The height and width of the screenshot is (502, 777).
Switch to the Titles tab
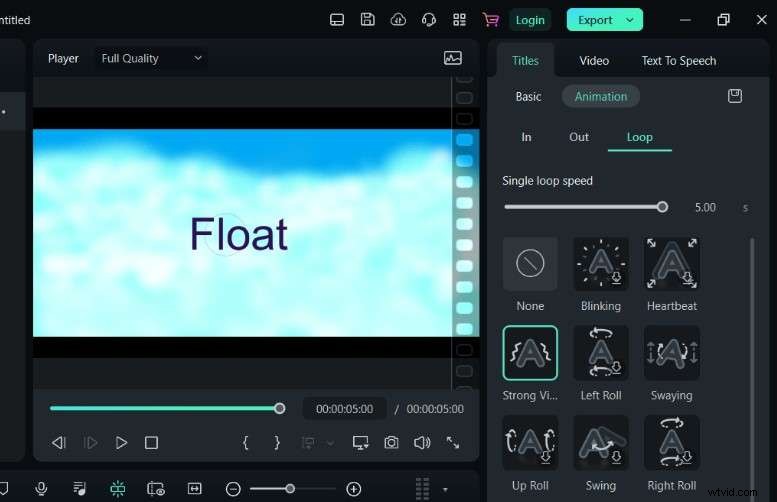pyautogui.click(x=525, y=60)
